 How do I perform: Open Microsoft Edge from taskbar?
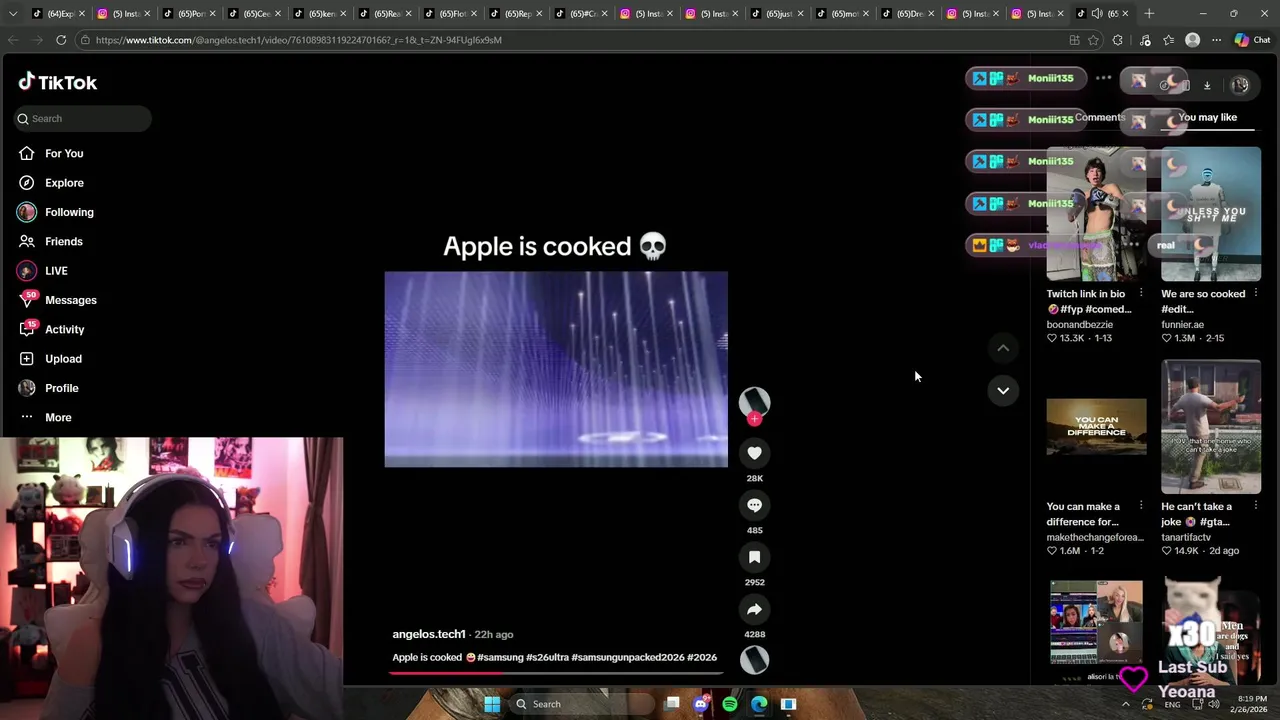click(x=759, y=704)
